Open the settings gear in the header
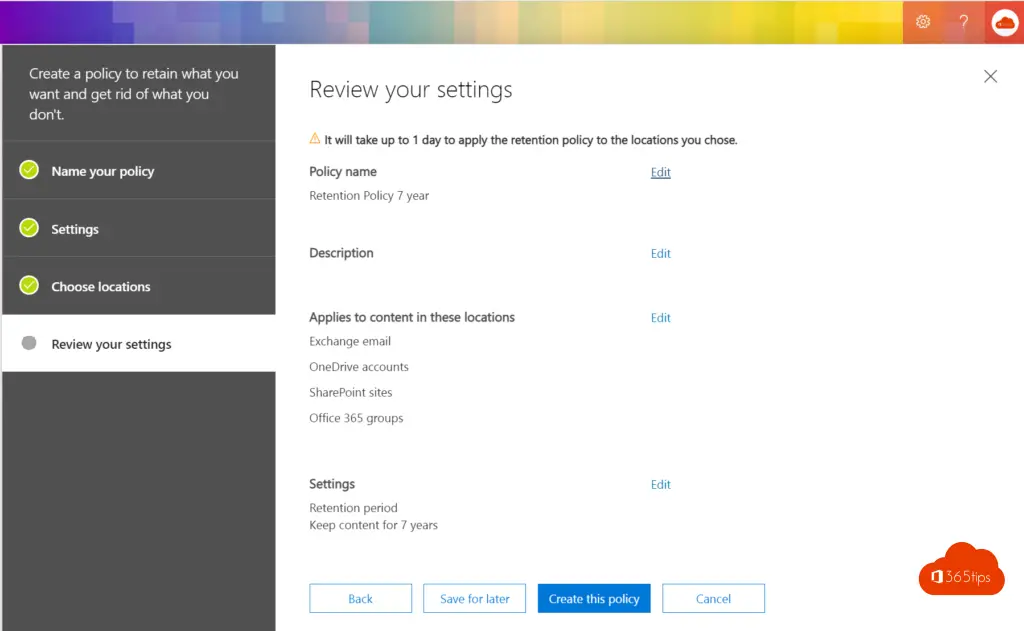The image size is (1024, 631). [923, 22]
